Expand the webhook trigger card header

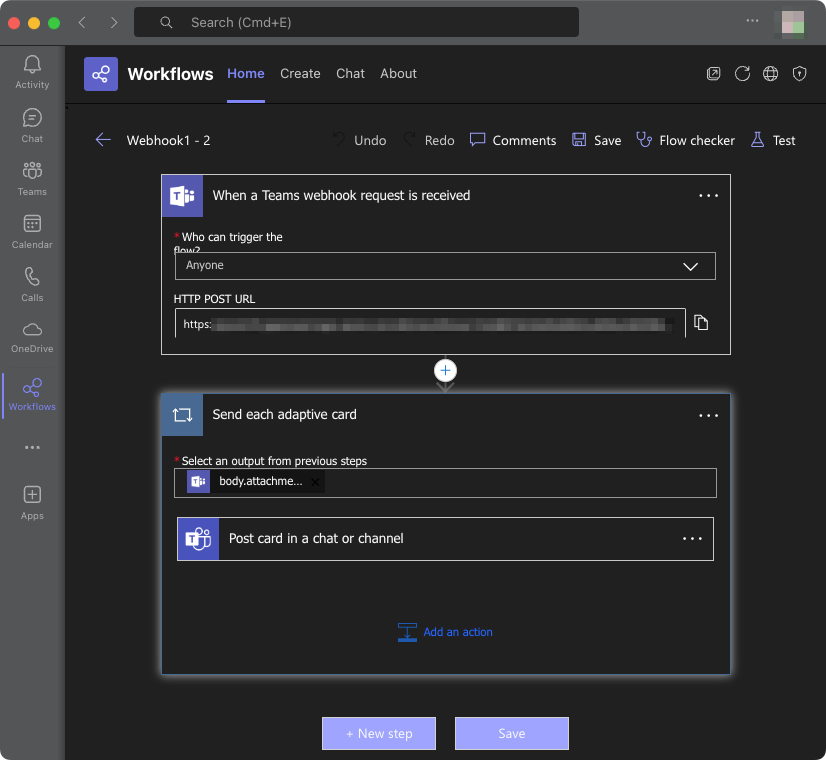click(x=446, y=196)
